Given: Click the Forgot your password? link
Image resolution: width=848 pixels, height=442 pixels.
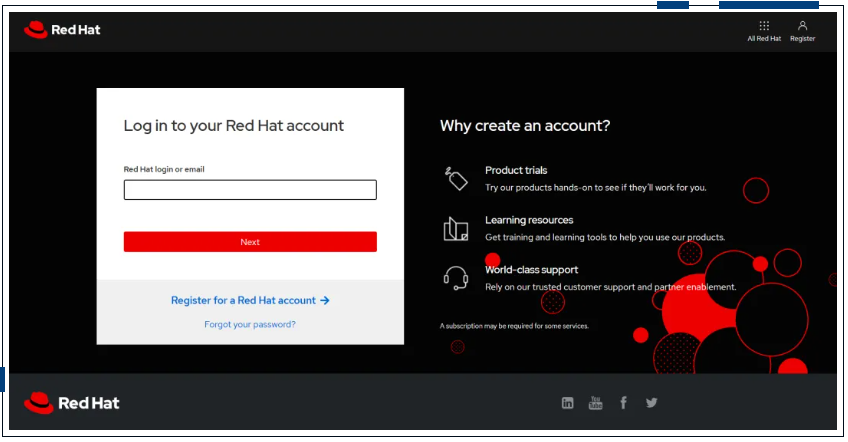Looking at the screenshot, I should 250,324.
